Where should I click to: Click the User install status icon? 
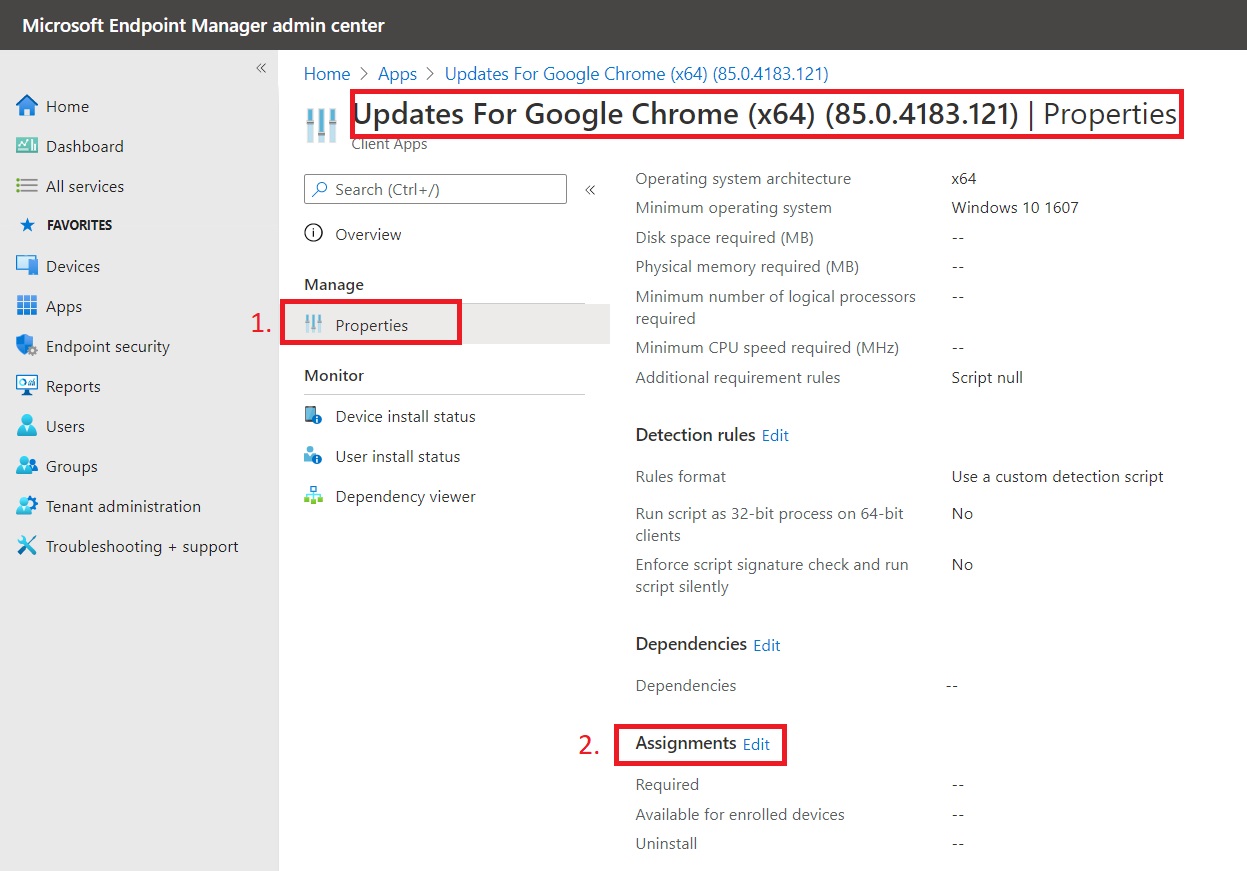coord(314,456)
